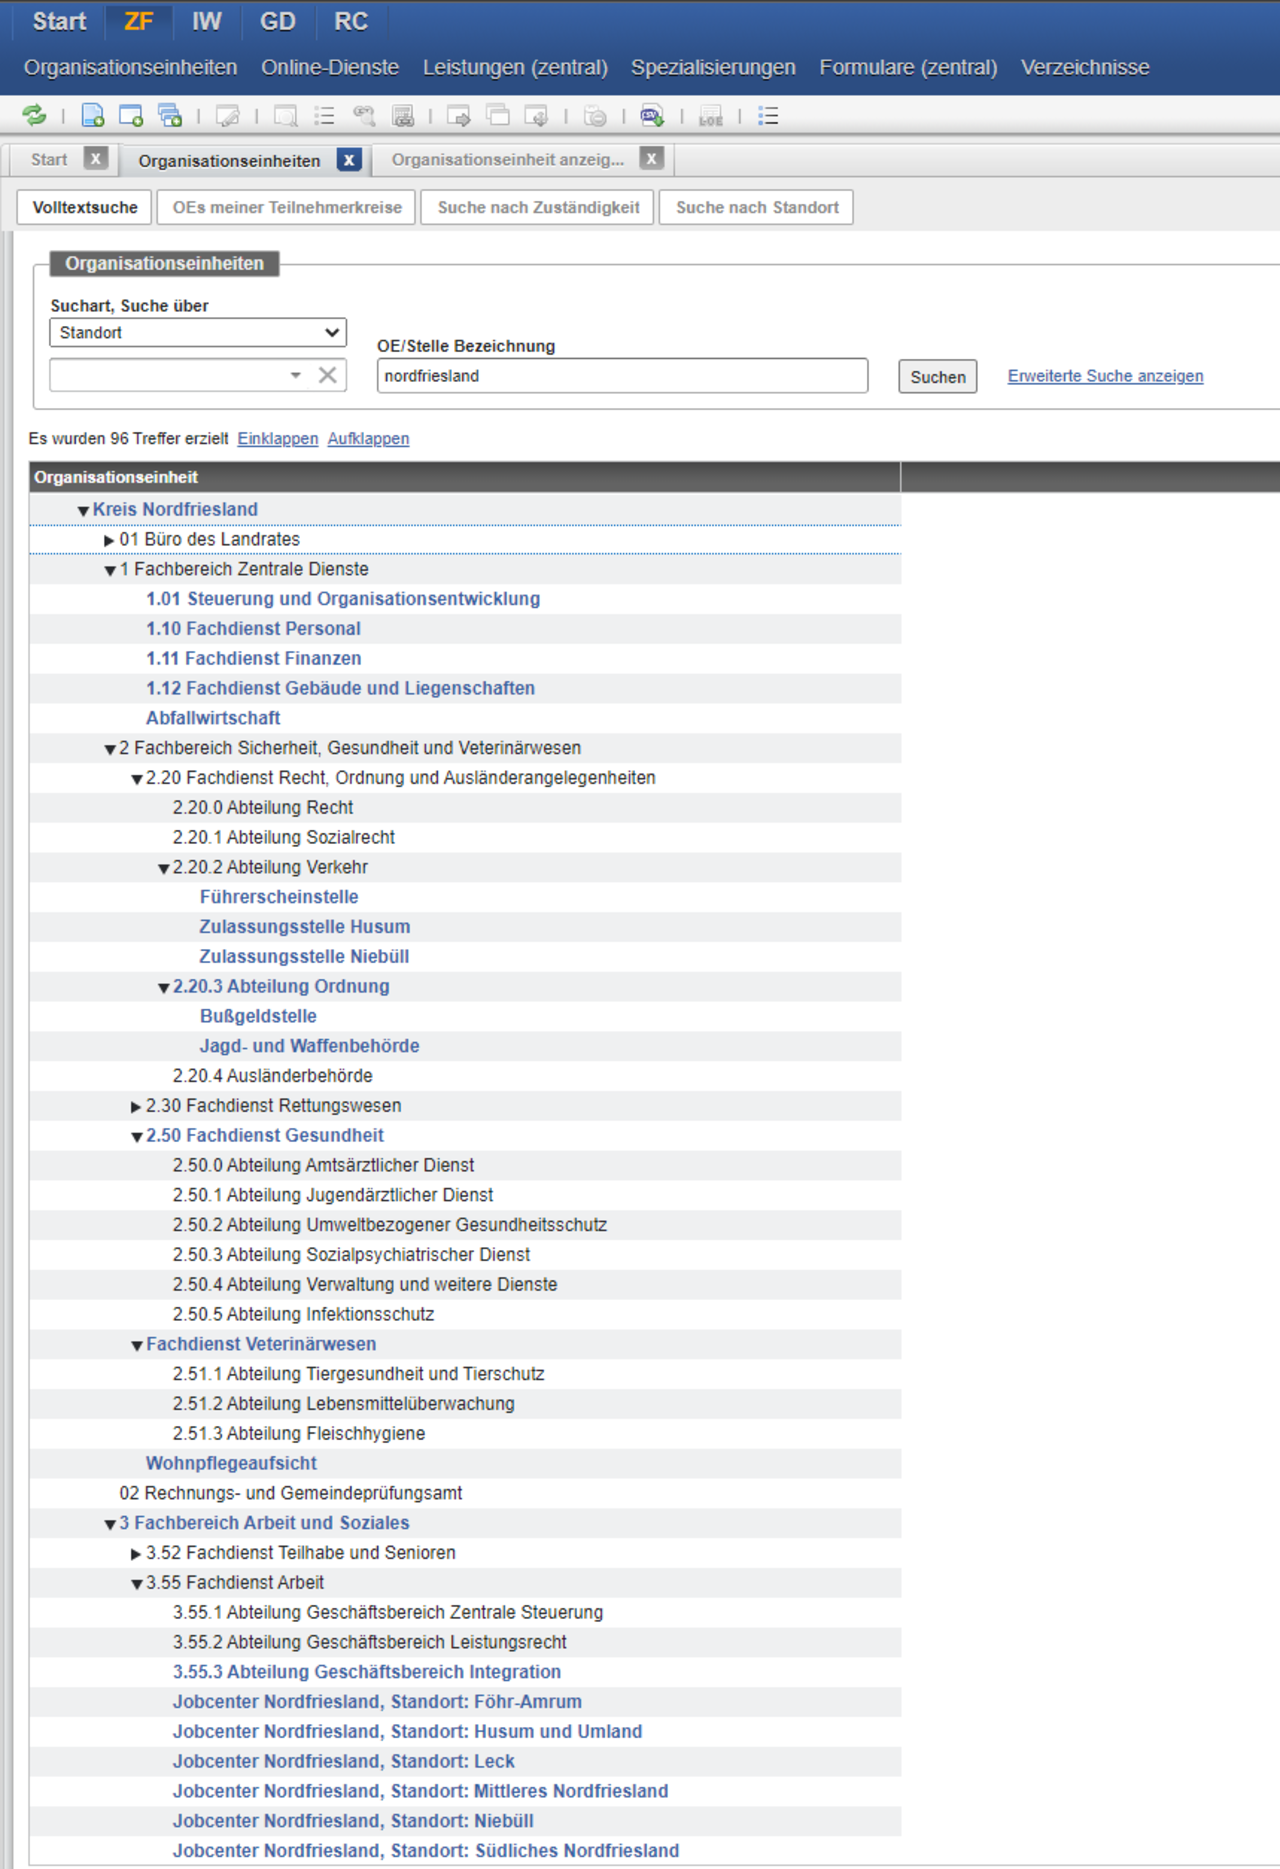Open Zulassungsstelle Husum entry
The height and width of the screenshot is (1869, 1280).
click(x=305, y=926)
